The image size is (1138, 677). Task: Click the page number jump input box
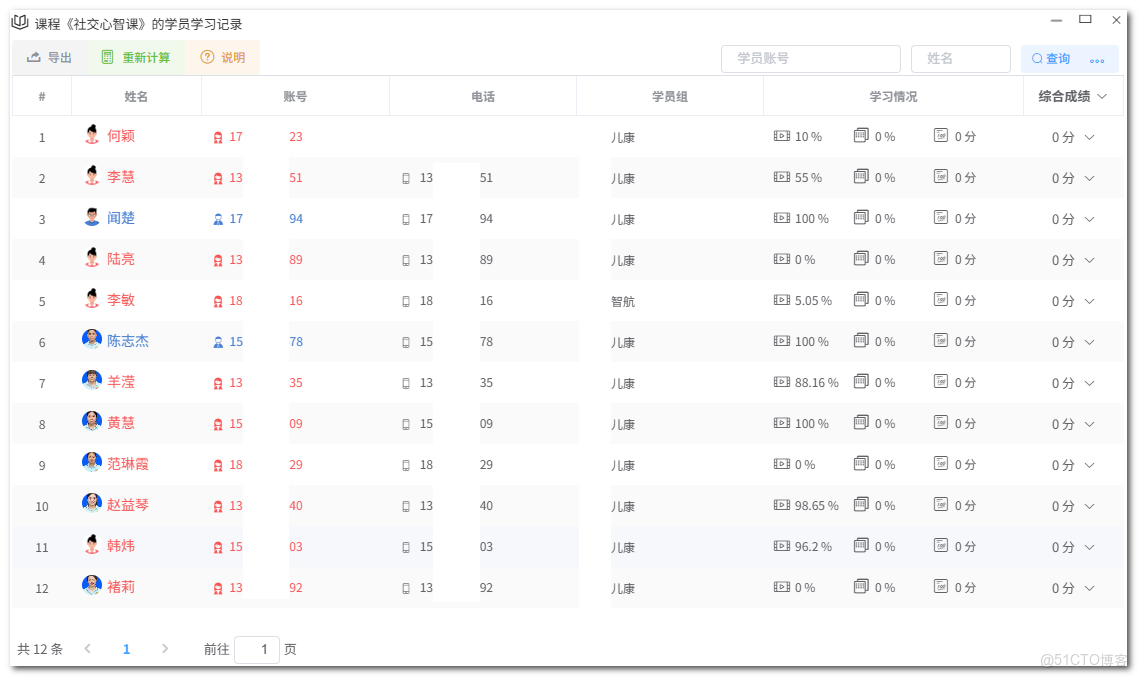pos(257,649)
